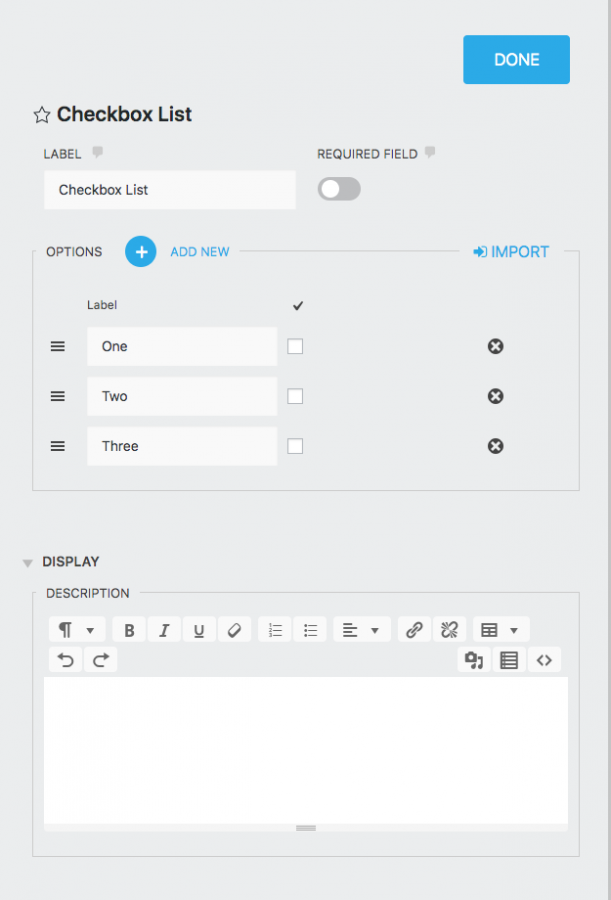Click inside the description text area
Viewport: 611px width, 900px height.
pos(306,750)
